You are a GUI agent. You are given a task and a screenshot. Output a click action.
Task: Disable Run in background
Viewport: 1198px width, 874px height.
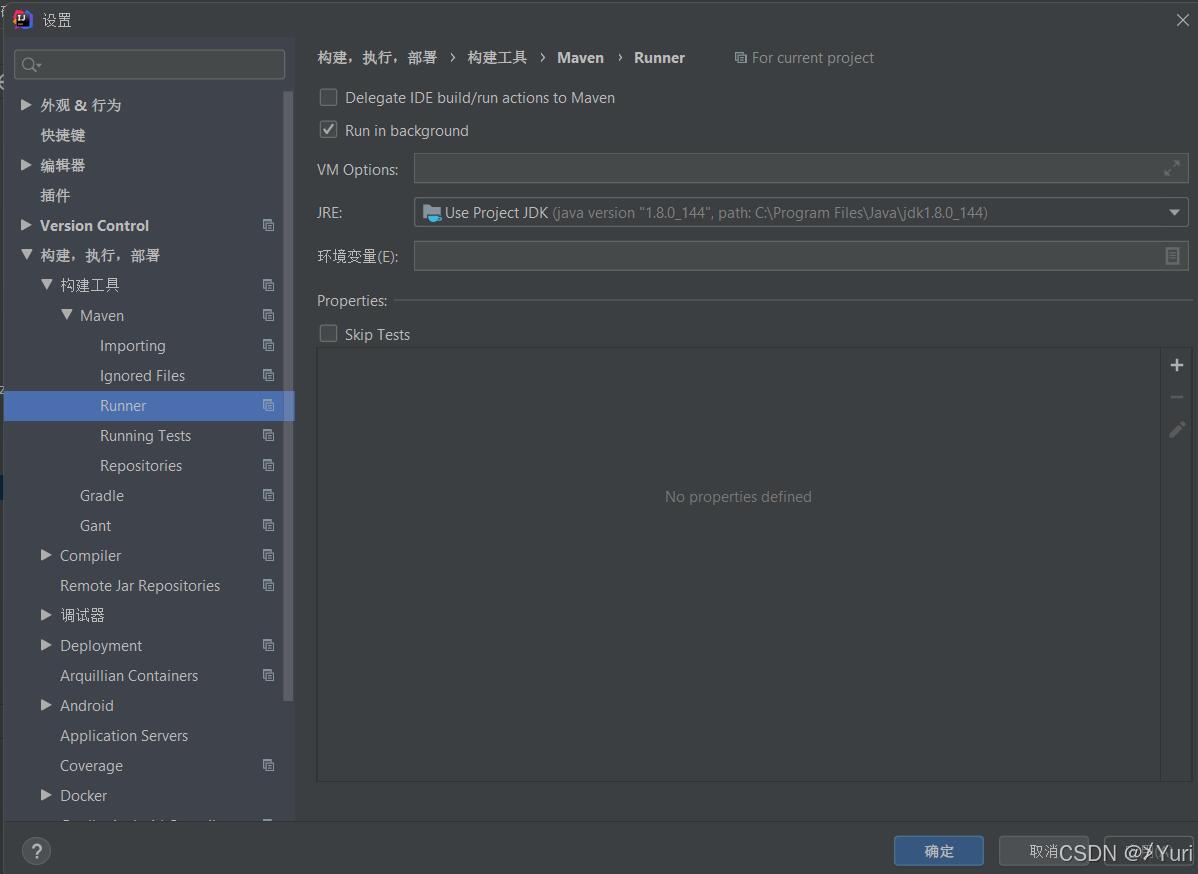[x=328, y=130]
